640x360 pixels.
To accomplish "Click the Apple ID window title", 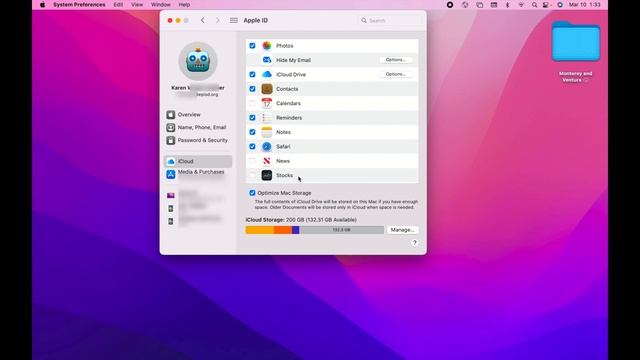I will [x=256, y=20].
